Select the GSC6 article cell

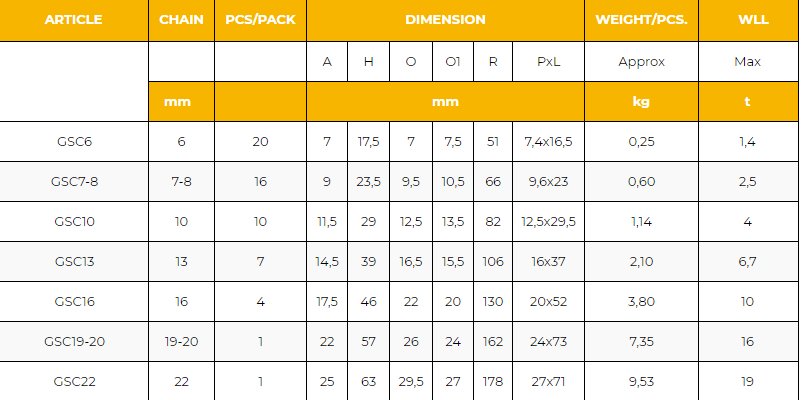click(x=74, y=142)
